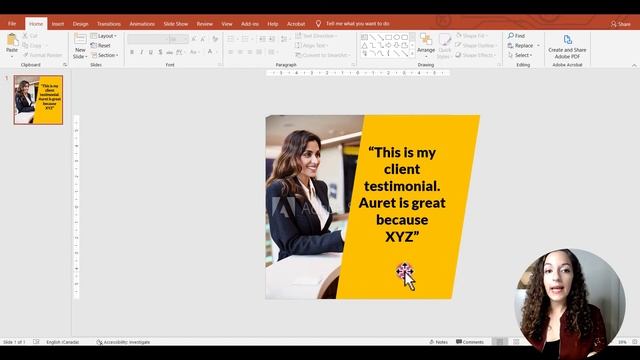The image size is (640, 360).
Task: Open Quick Styles gallery
Action: click(x=444, y=46)
